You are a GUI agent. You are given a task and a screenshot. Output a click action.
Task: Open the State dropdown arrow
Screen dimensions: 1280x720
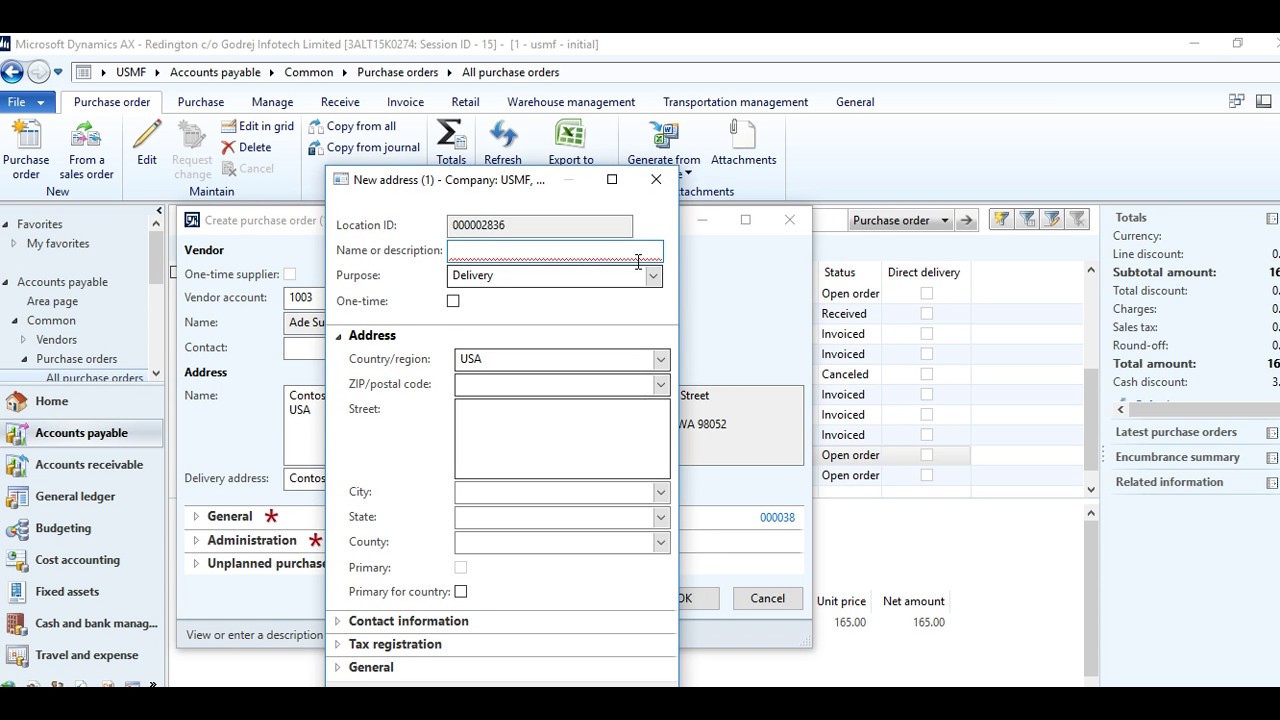[661, 517]
